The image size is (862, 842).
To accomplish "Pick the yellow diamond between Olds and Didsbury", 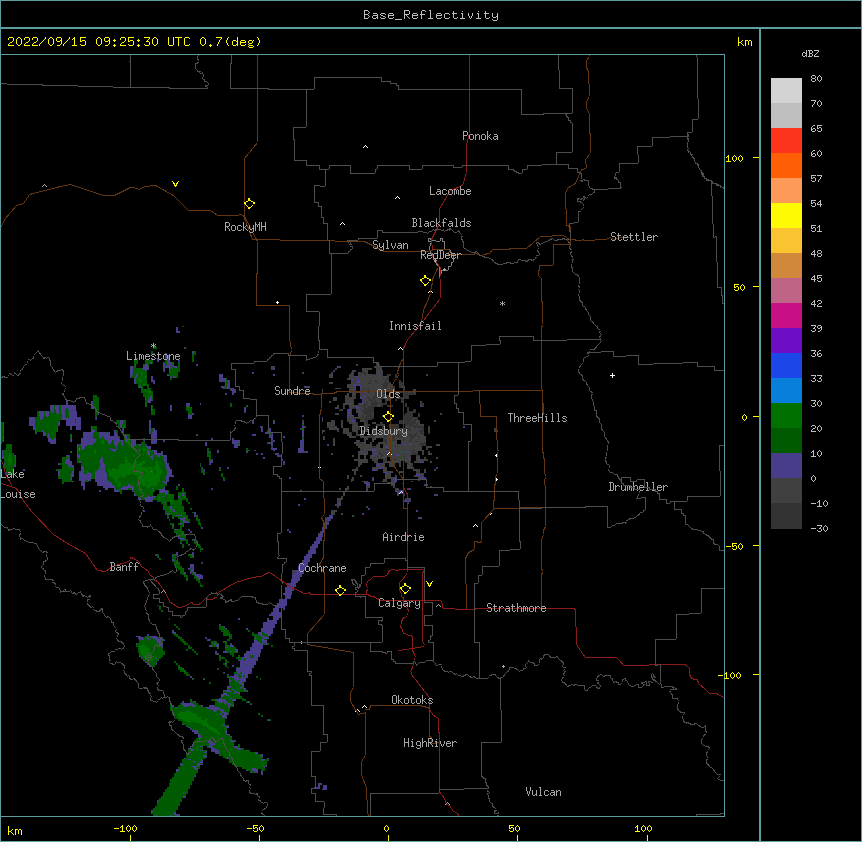I will pyautogui.click(x=388, y=417).
